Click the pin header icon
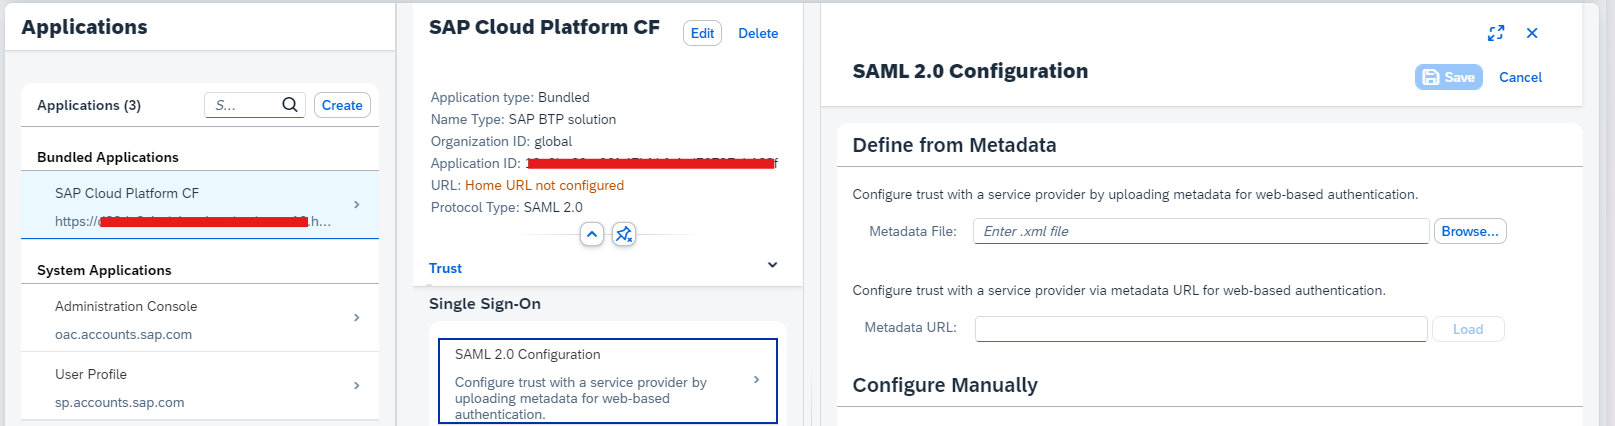1615x426 pixels. pos(624,234)
